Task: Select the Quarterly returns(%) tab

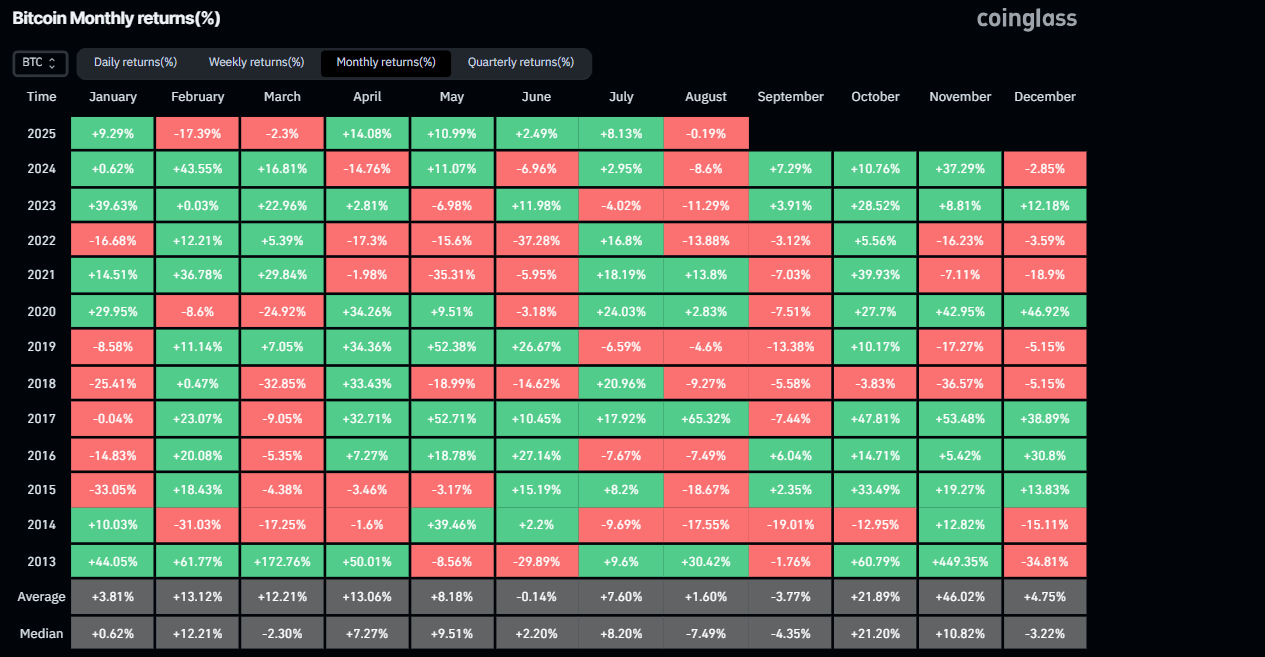Action: point(521,62)
